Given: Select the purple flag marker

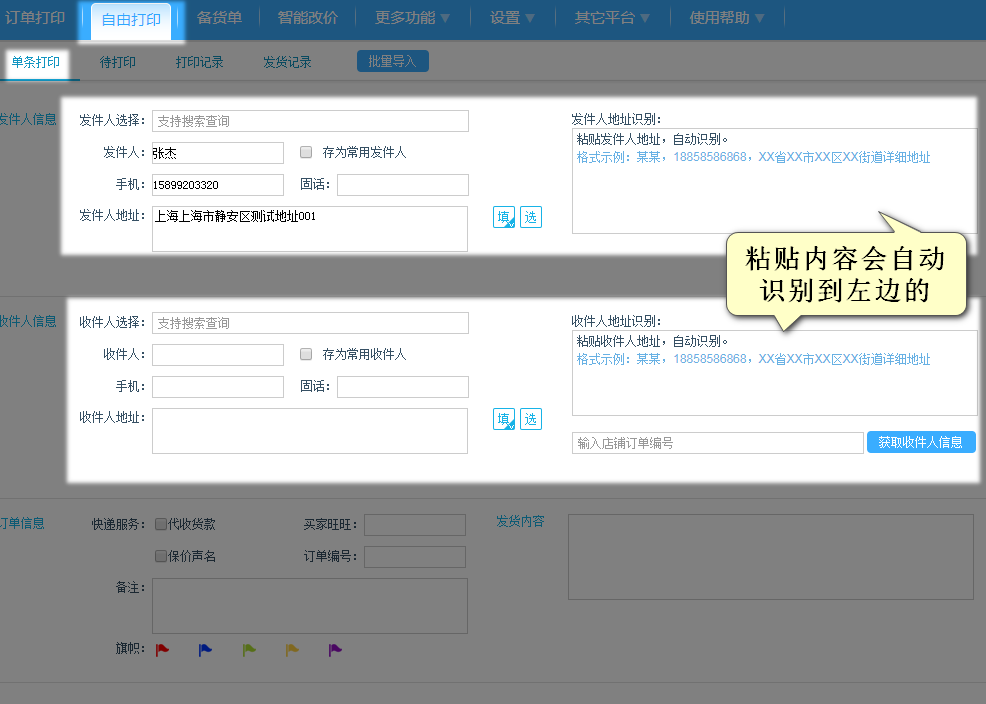Looking at the screenshot, I should click(x=335, y=650).
